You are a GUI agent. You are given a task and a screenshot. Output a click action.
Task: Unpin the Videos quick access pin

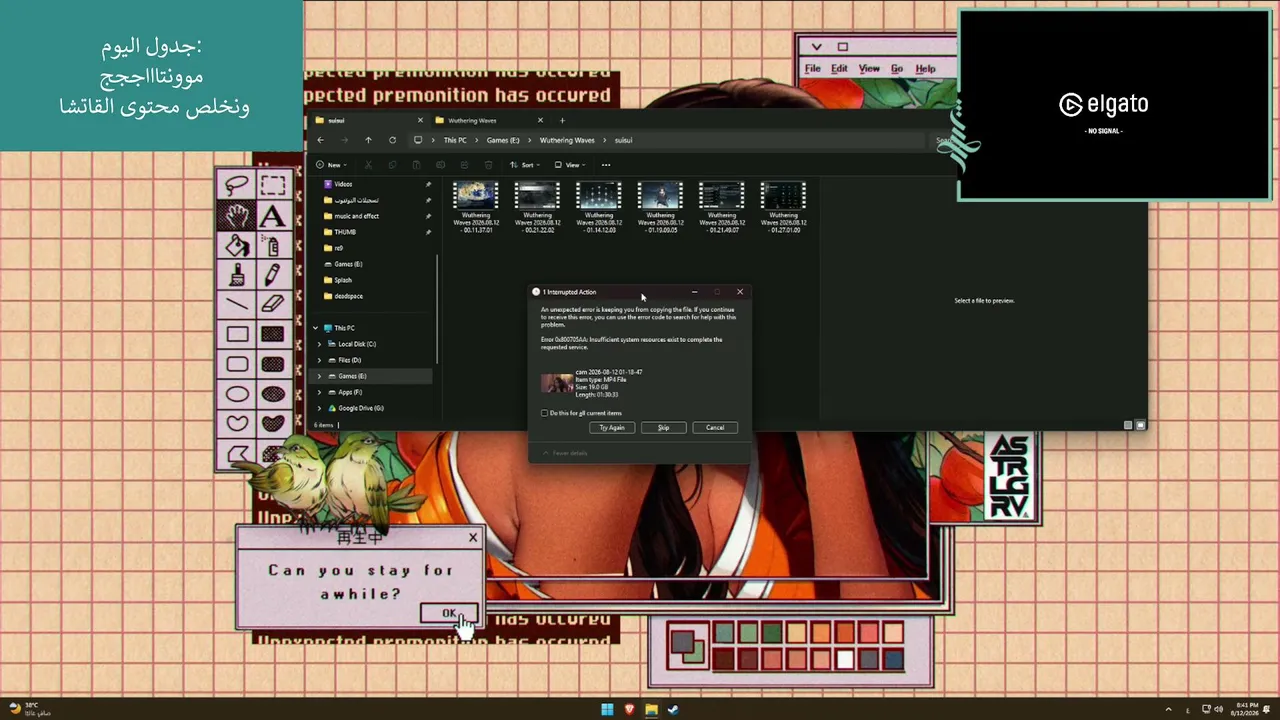click(428, 184)
